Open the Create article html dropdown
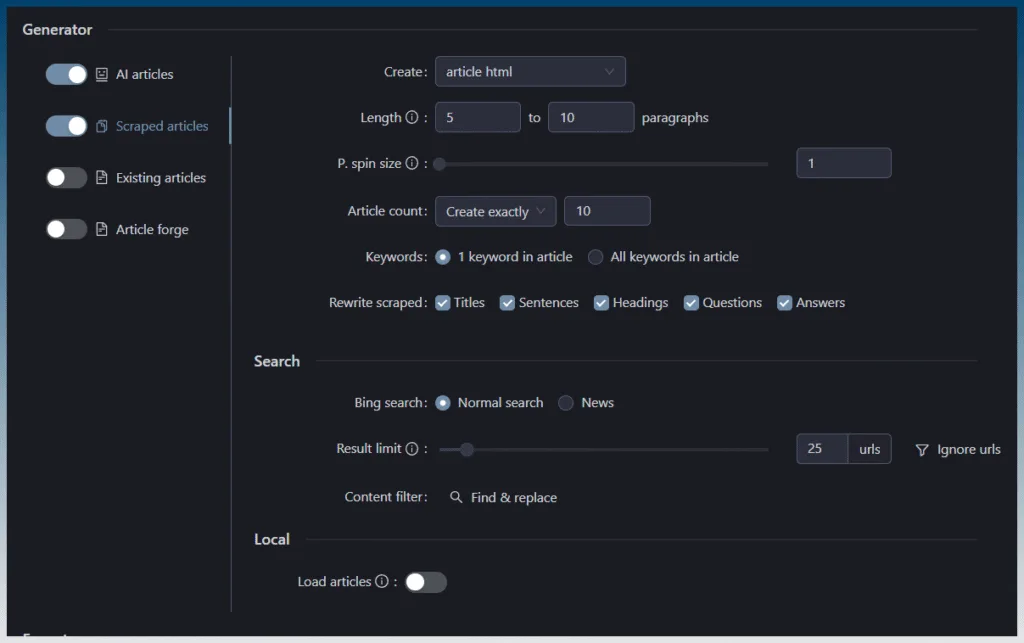Image resolution: width=1024 pixels, height=643 pixels. pyautogui.click(x=530, y=72)
